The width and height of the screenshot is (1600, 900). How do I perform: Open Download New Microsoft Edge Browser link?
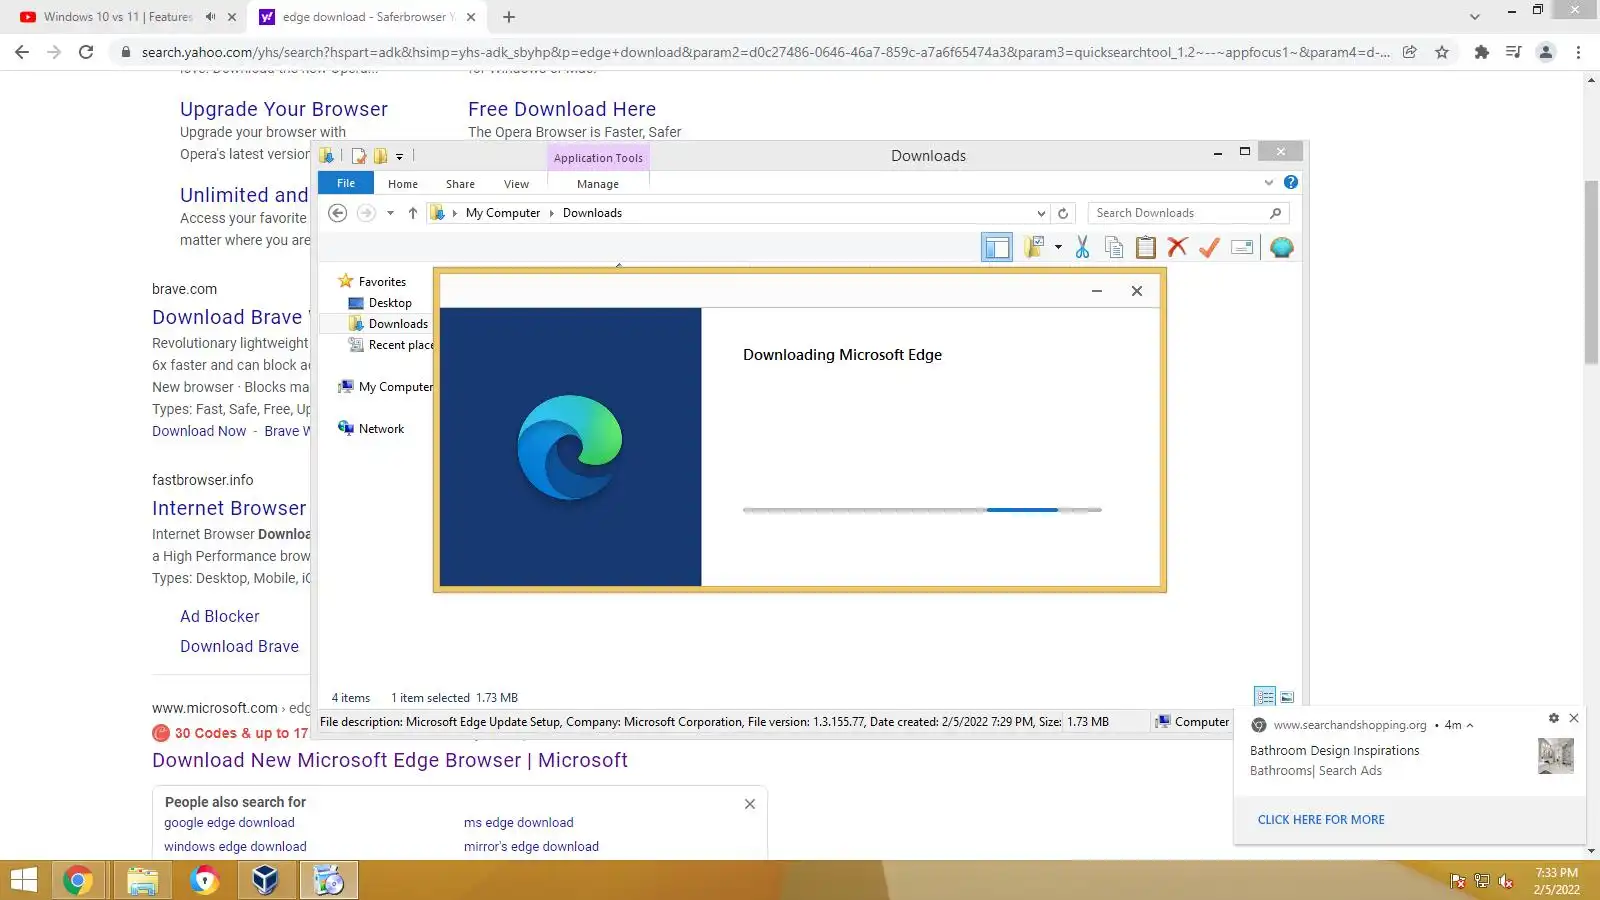pyautogui.click(x=390, y=760)
